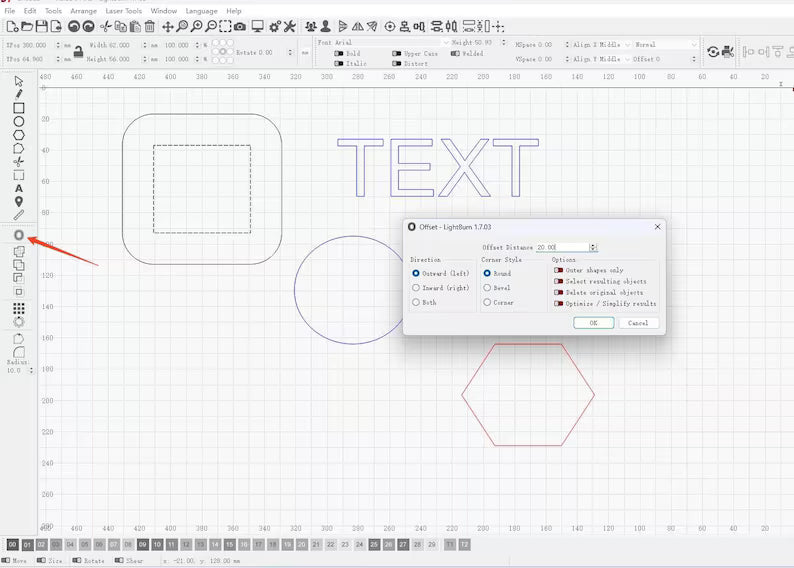Image resolution: width=794 pixels, height=568 pixels.
Task: Open the Normal text mode dropdown
Action: point(665,45)
